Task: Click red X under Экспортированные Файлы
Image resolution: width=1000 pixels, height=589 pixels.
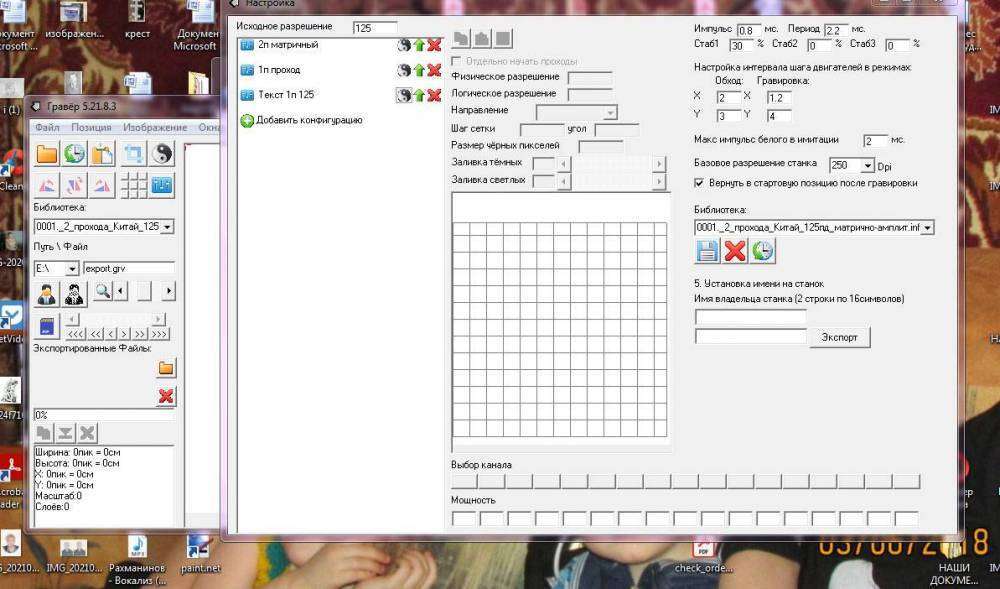Action: tap(166, 397)
